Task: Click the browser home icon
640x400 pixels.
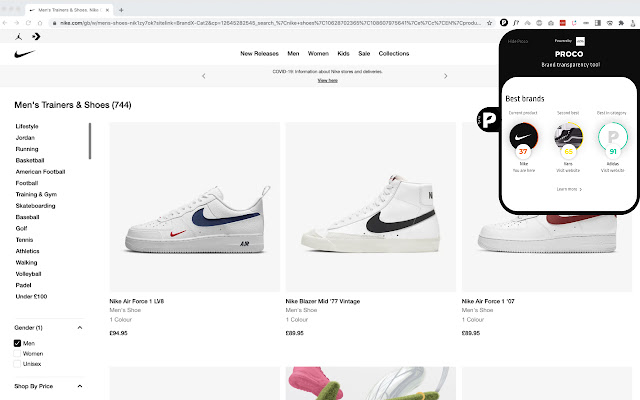Action: [x=40, y=23]
